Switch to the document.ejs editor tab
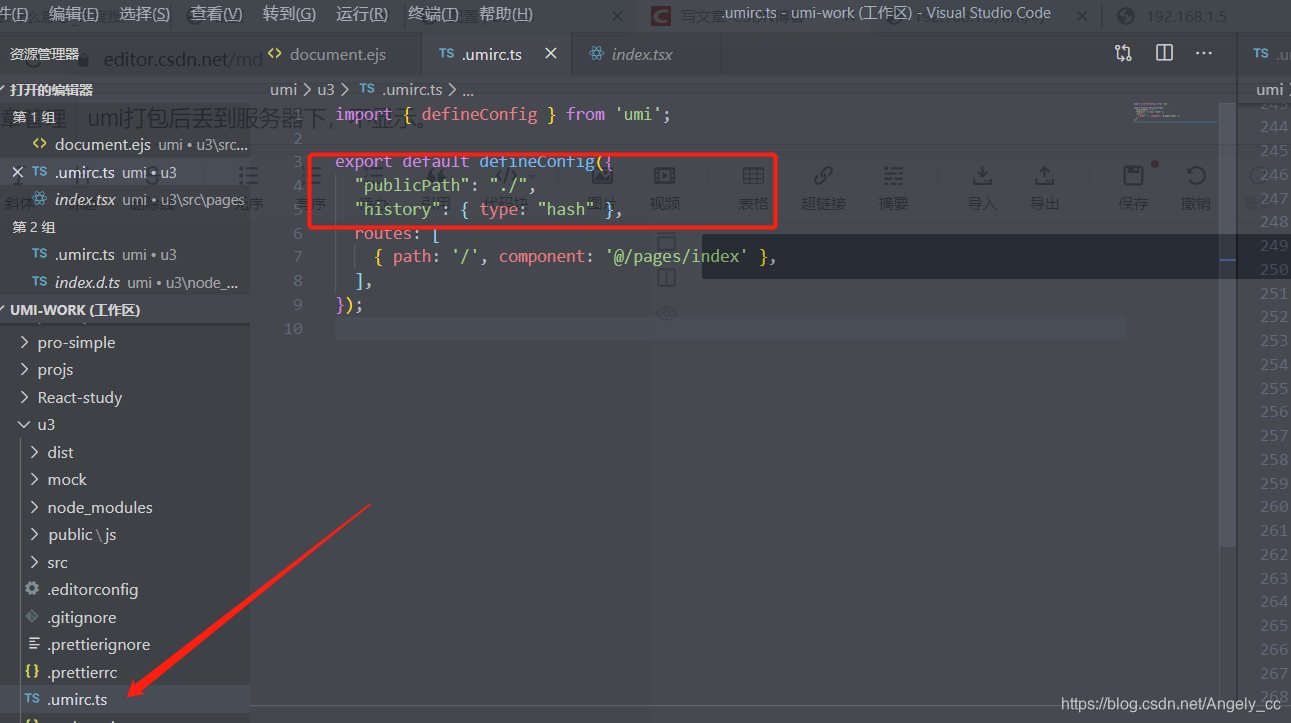 337,54
